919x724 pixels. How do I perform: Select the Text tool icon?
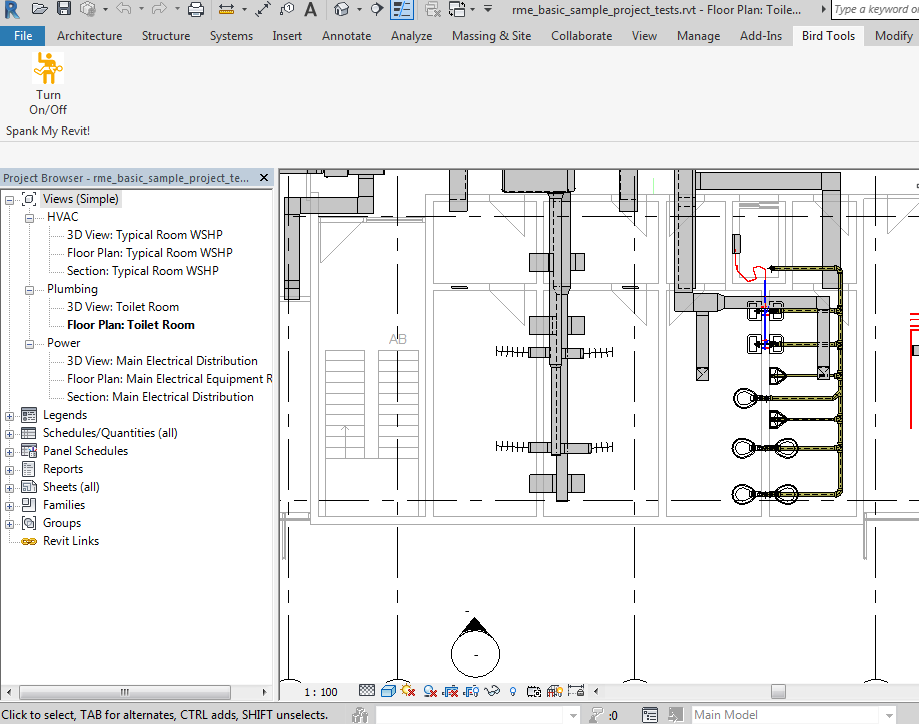311,9
